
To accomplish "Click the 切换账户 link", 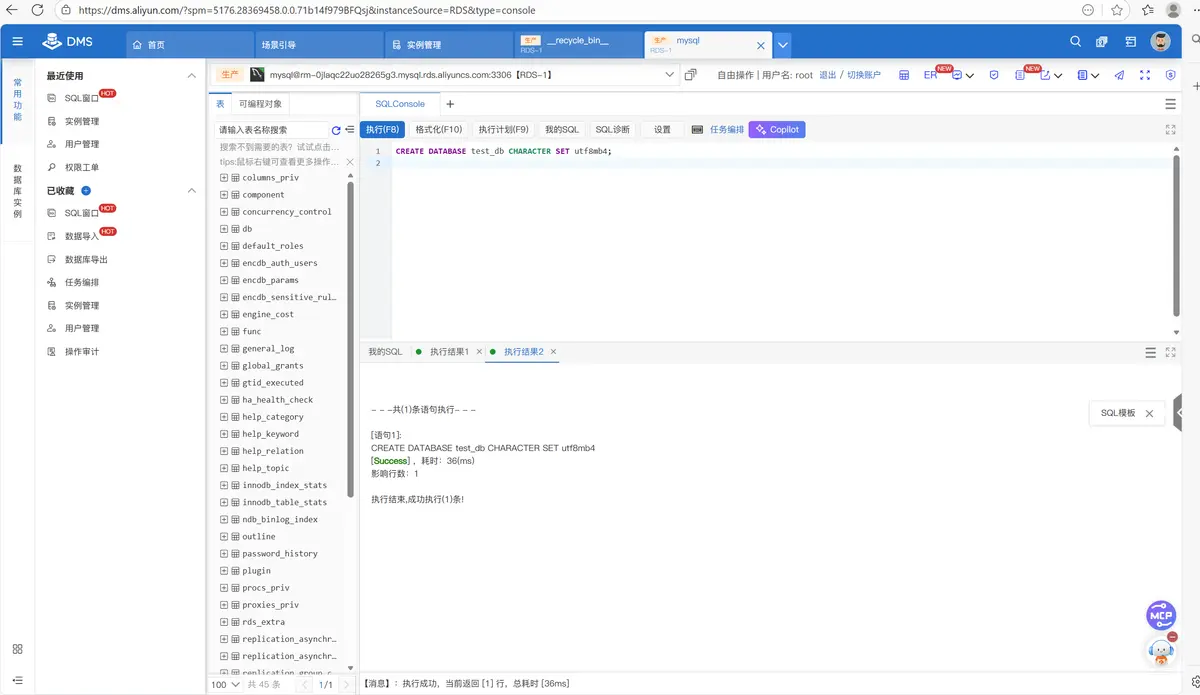I will pyautogui.click(x=864, y=75).
